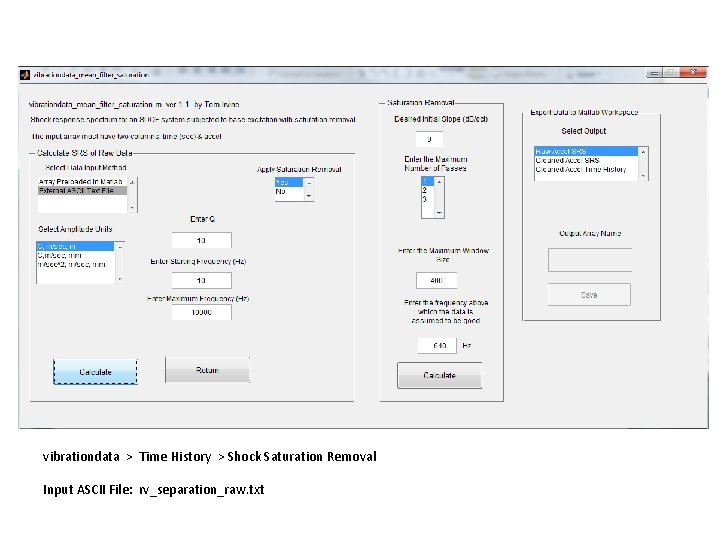Click down arrow of amplitude units list
Image resolution: width=720 pixels, height=540 pixels.
[x=120, y=279]
